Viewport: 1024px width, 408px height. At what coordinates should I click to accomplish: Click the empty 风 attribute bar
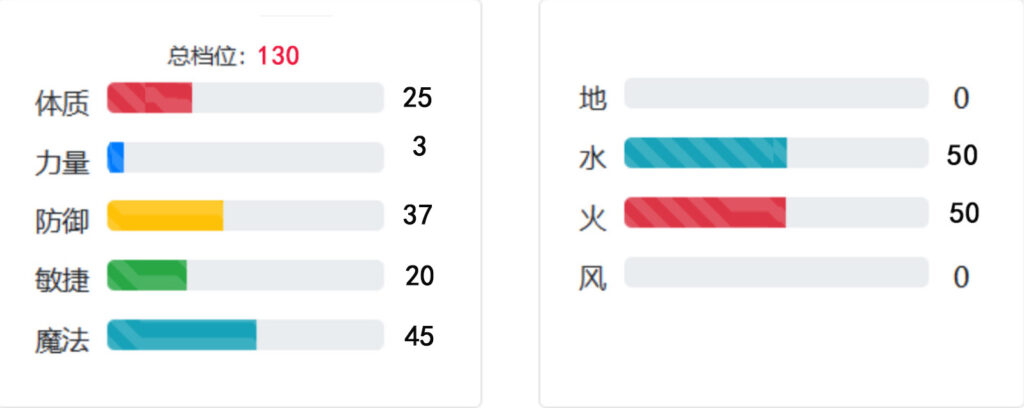[776, 272]
